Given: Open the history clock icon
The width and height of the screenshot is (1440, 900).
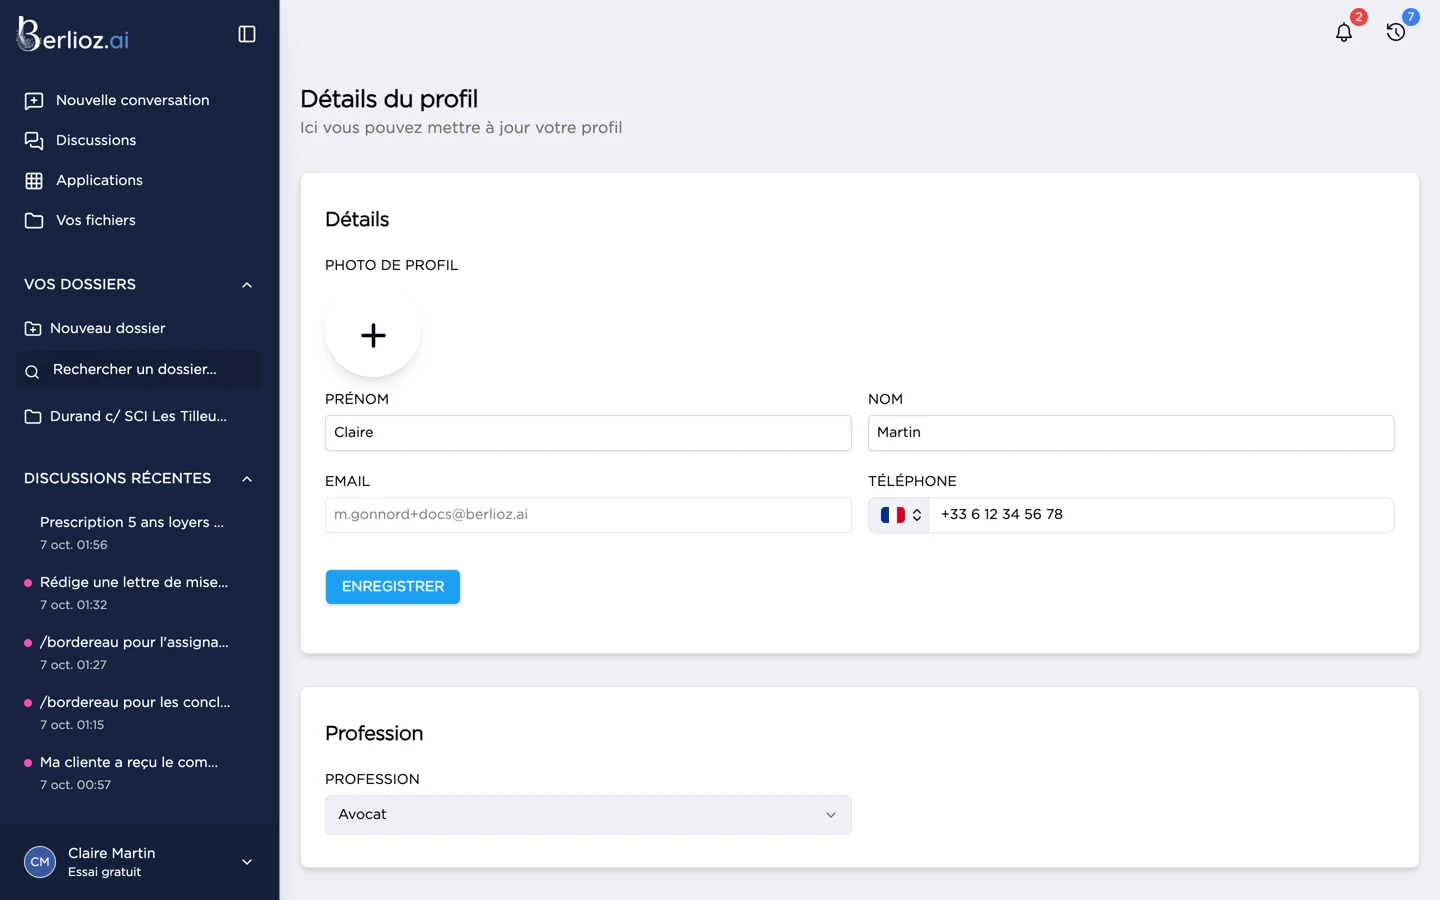Looking at the screenshot, I should click(x=1396, y=32).
